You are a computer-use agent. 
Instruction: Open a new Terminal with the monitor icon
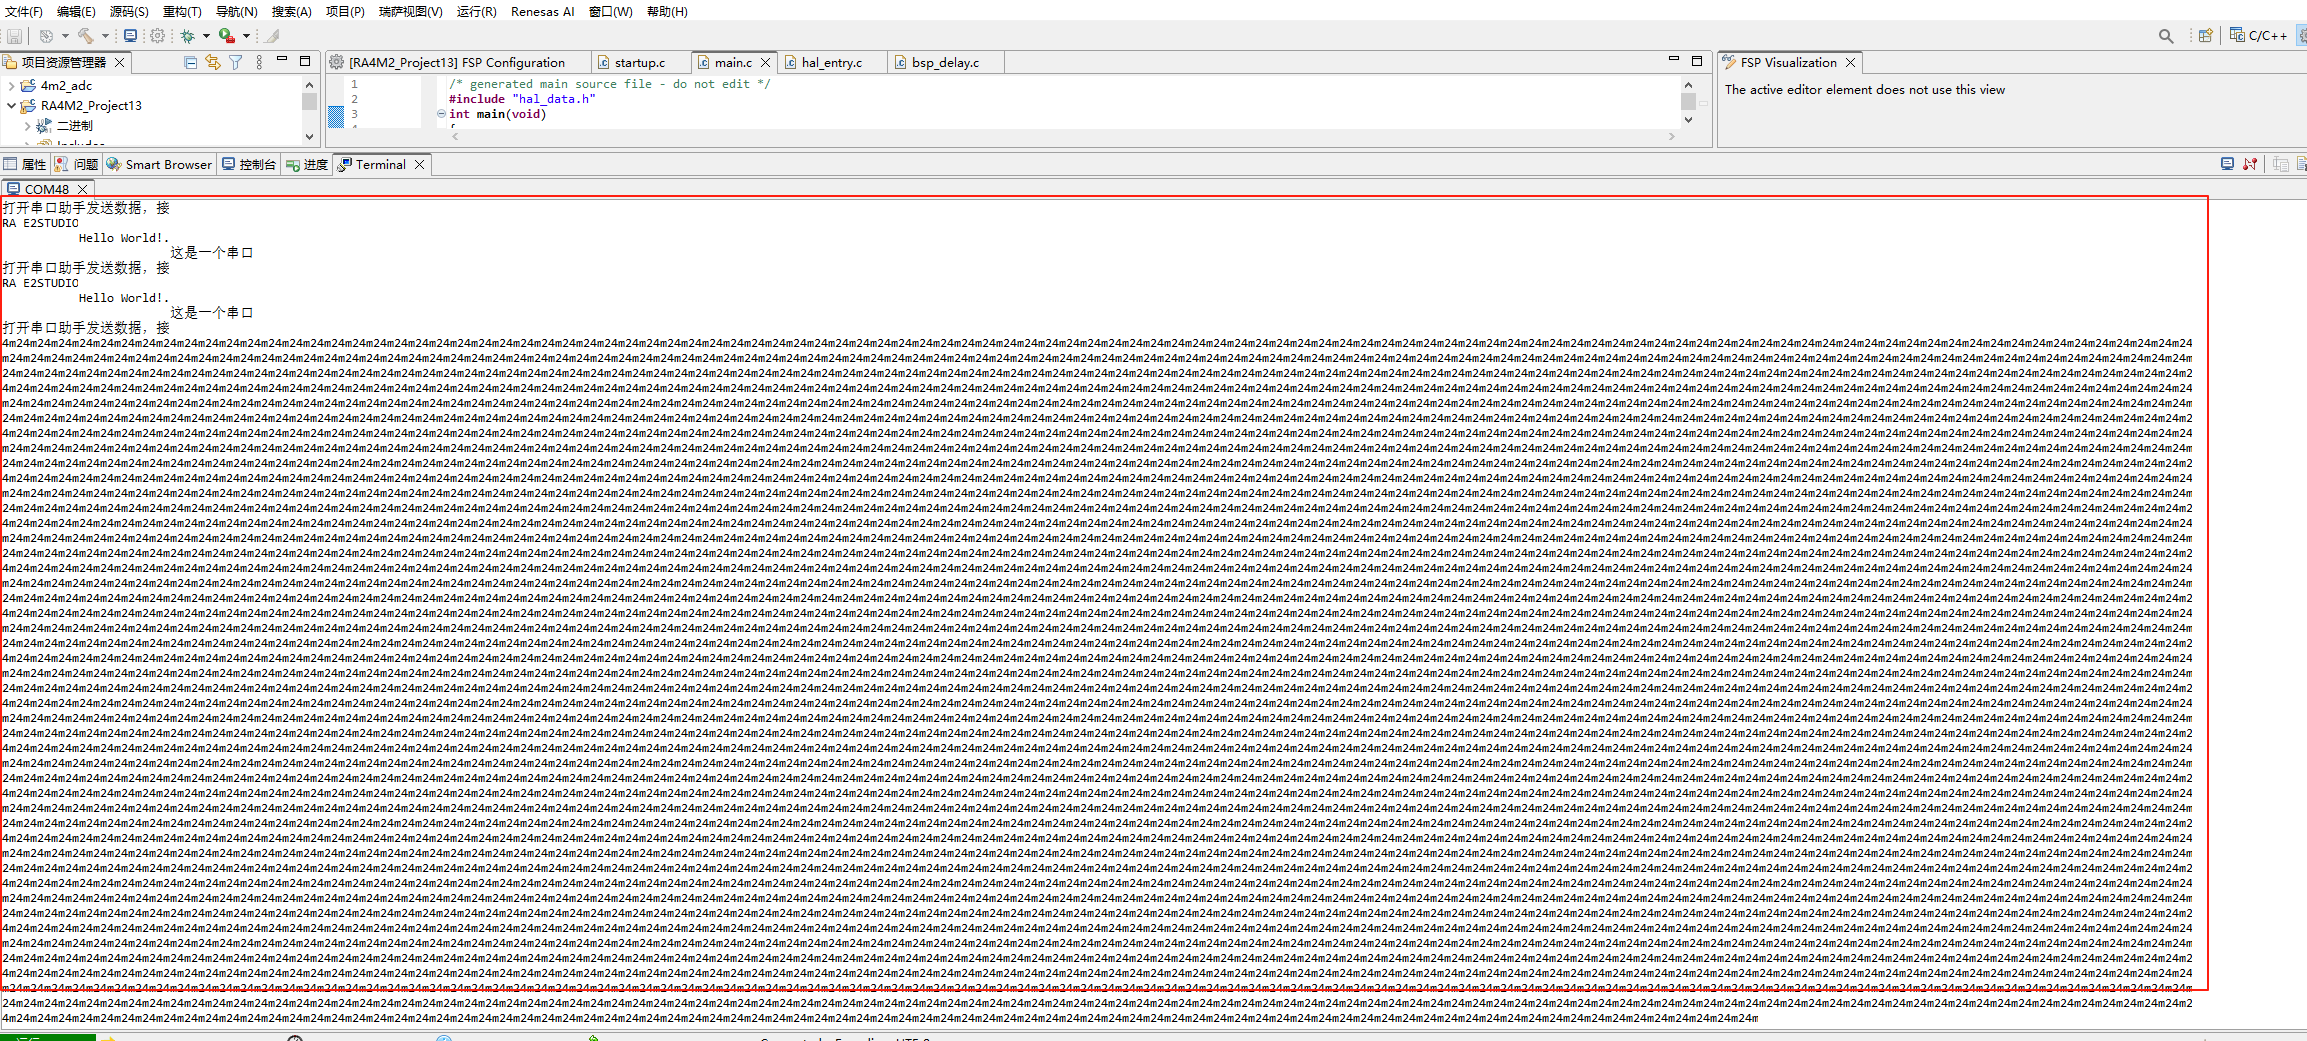point(2227,163)
